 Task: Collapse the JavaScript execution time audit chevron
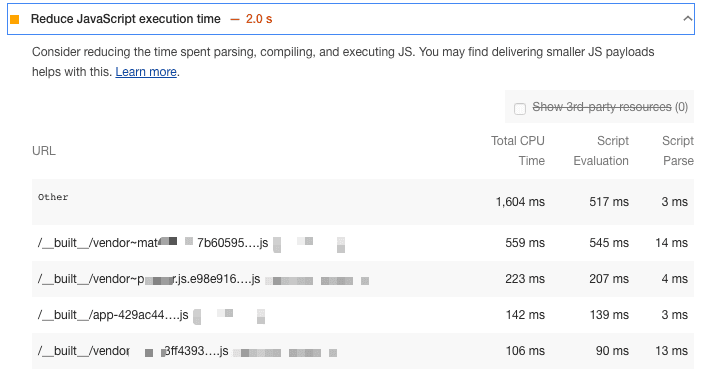pos(688,19)
